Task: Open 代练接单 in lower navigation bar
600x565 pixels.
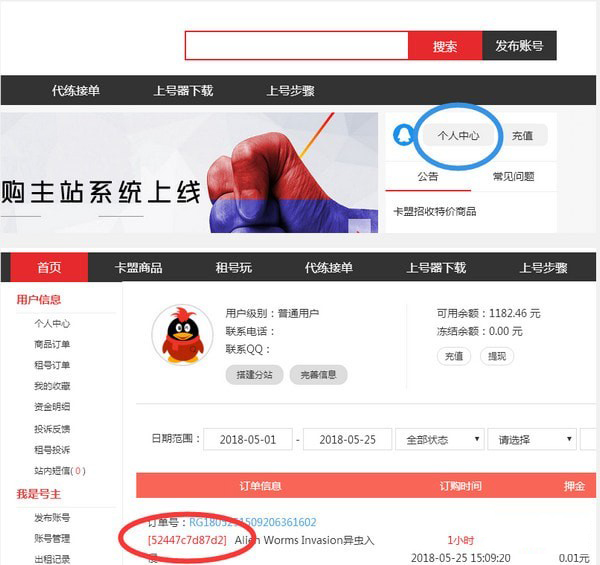Action: click(x=329, y=267)
